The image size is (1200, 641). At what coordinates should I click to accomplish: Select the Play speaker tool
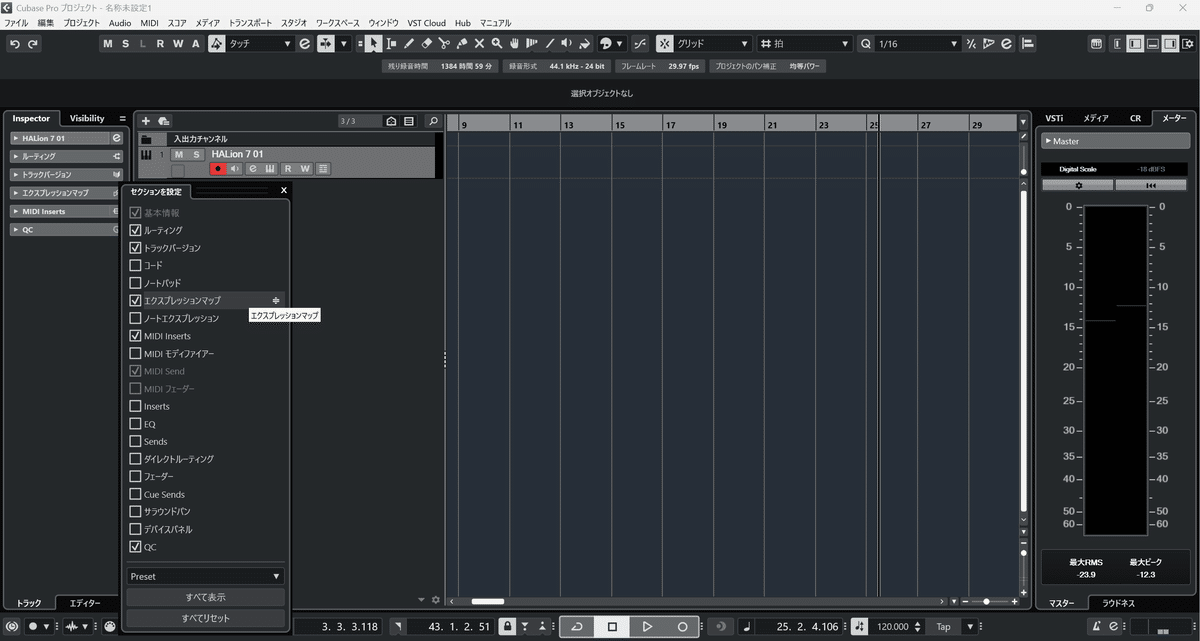tap(567, 44)
